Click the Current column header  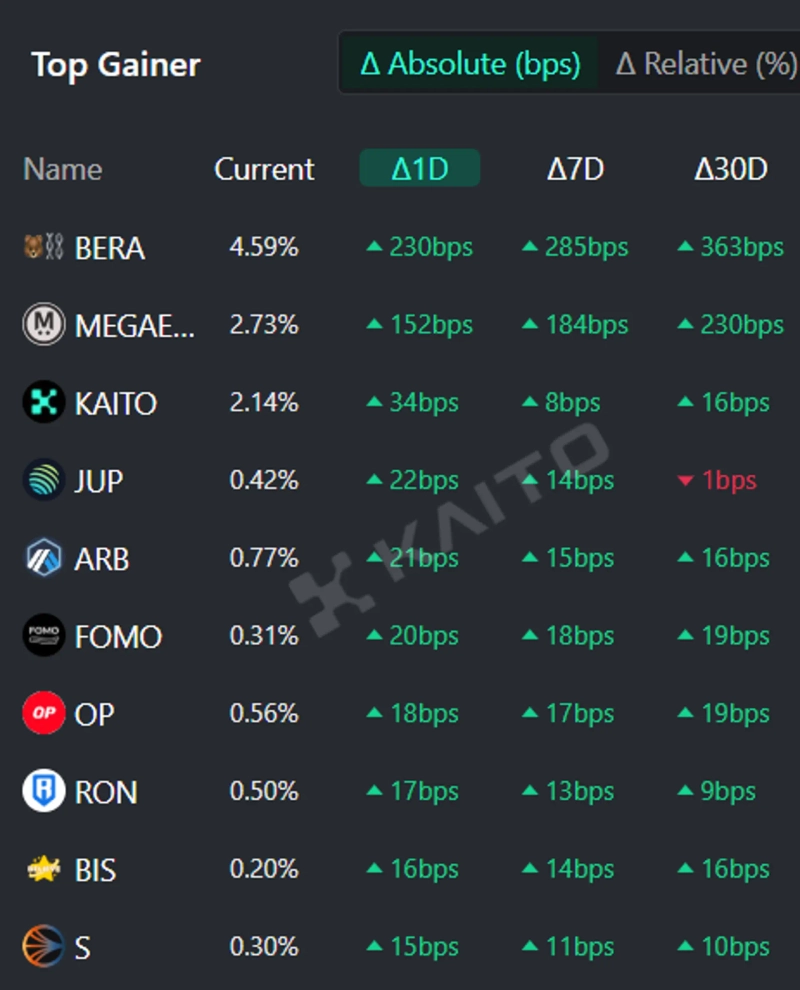(x=264, y=169)
